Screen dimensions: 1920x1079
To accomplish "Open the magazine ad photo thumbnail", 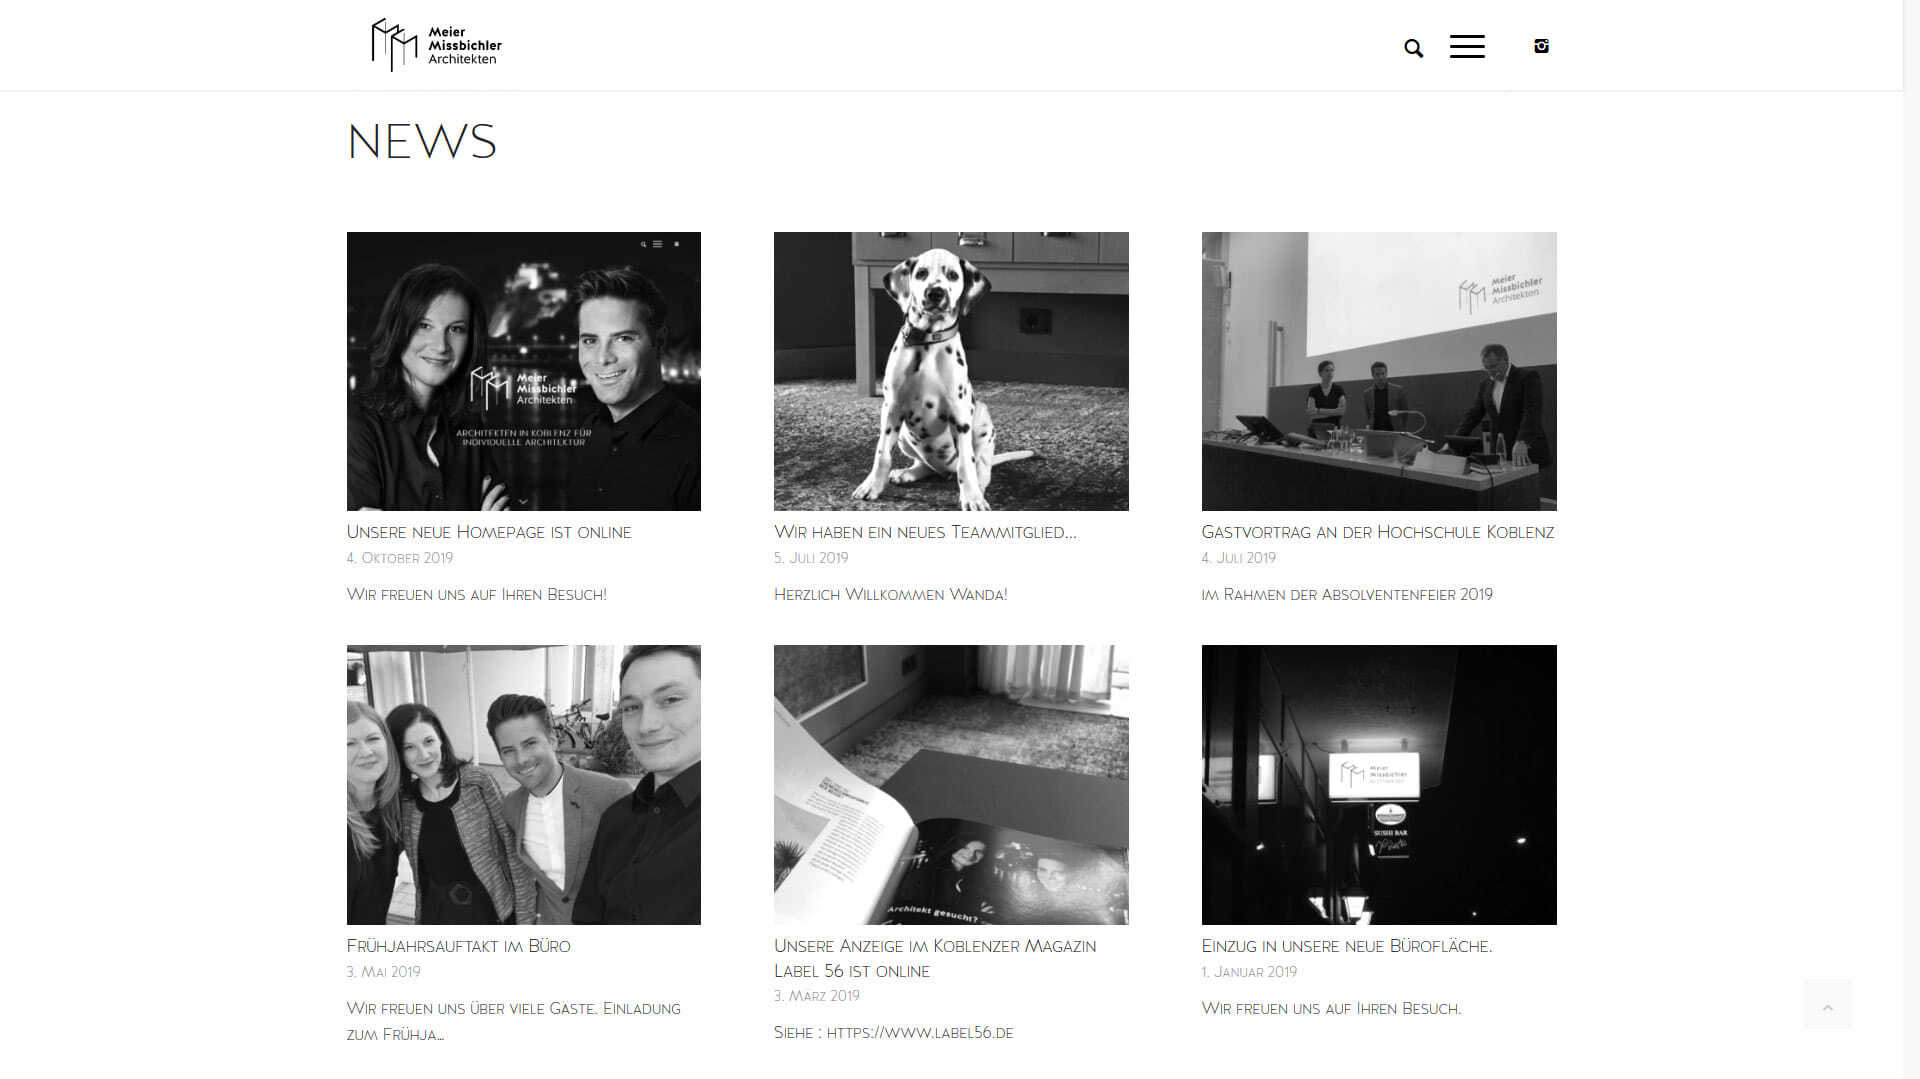I will [951, 785].
